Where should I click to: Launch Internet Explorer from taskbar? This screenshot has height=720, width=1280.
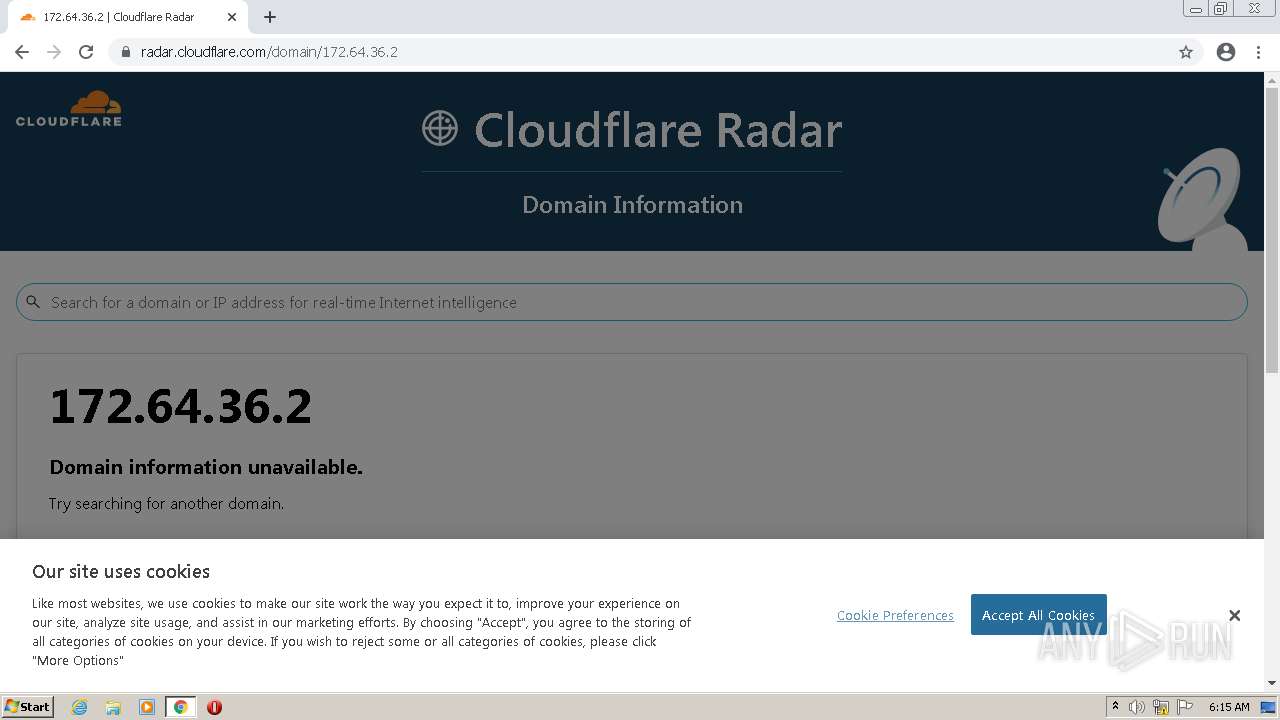(x=79, y=707)
